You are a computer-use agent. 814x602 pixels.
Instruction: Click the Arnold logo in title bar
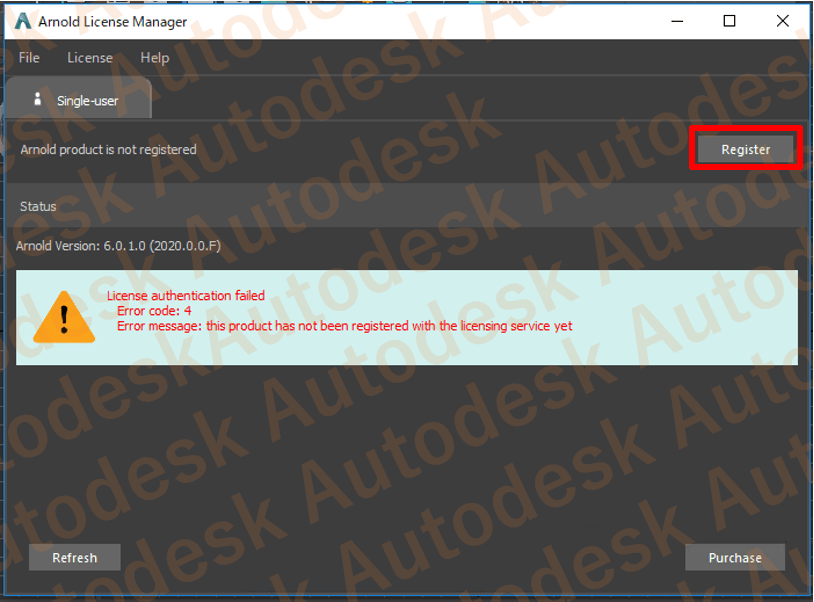23,21
